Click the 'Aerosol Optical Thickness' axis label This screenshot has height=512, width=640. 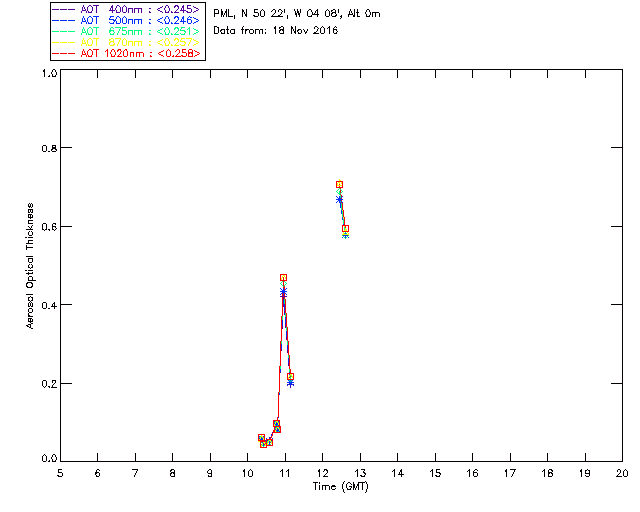tap(29, 266)
